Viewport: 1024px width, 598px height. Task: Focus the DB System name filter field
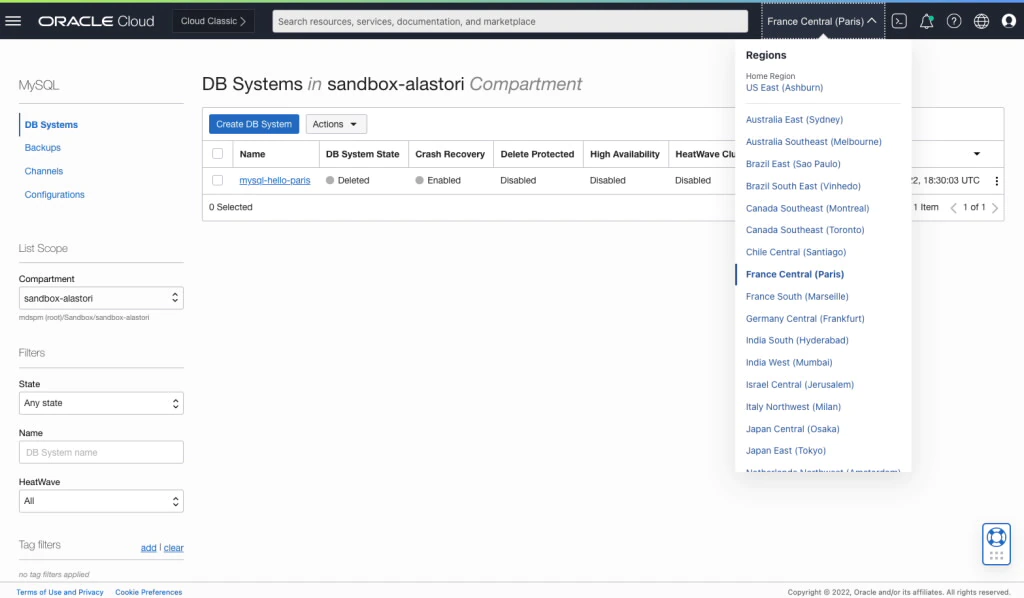point(101,452)
